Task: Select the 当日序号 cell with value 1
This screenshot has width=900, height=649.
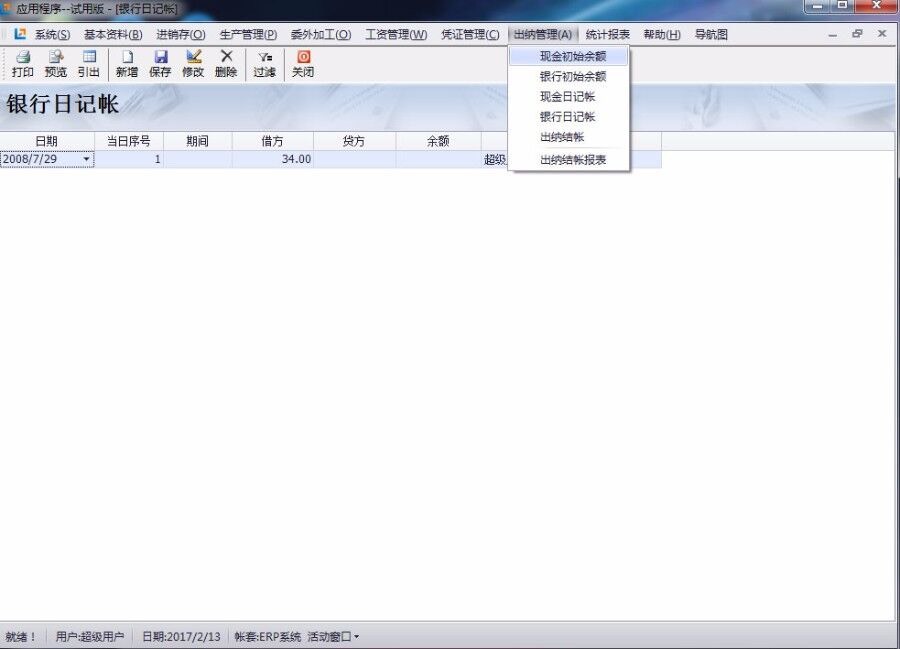Action: (129, 159)
